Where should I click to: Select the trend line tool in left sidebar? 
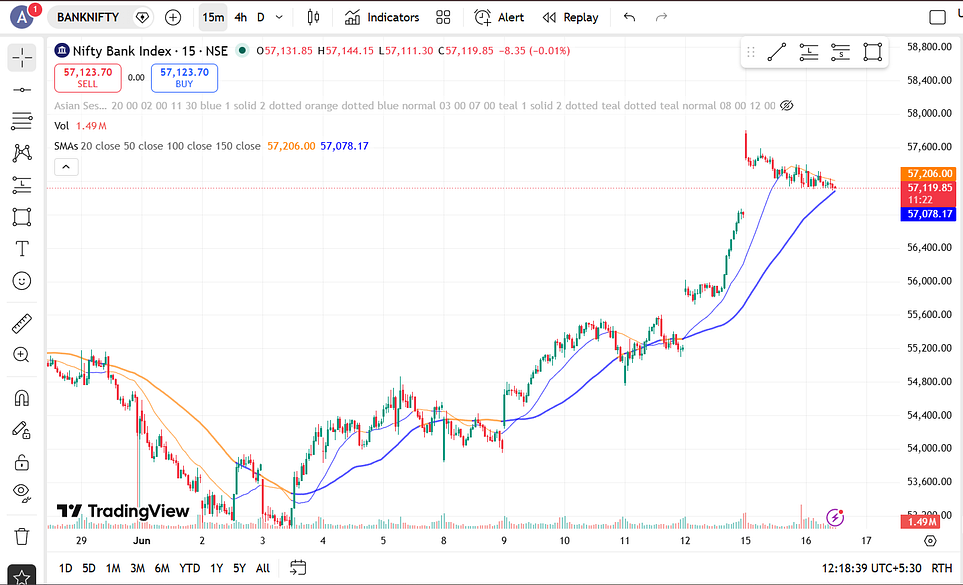coord(22,90)
